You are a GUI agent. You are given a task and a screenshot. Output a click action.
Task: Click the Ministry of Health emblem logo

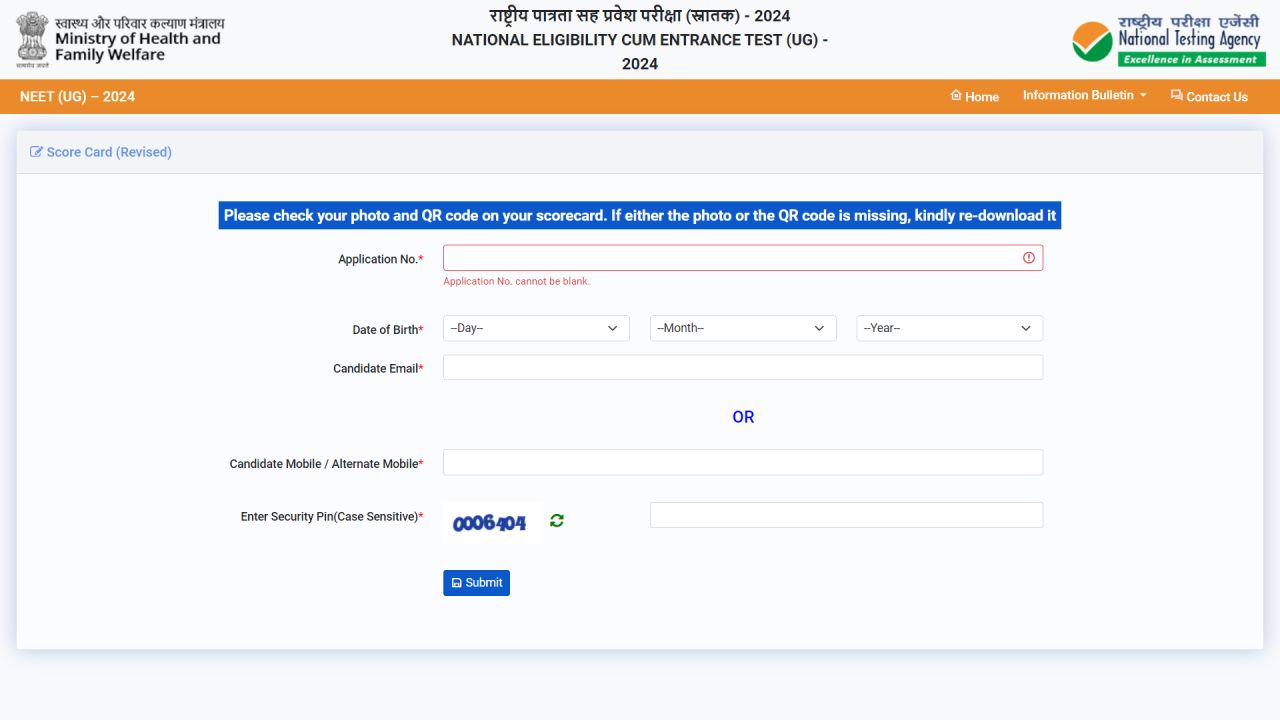(x=120, y=39)
